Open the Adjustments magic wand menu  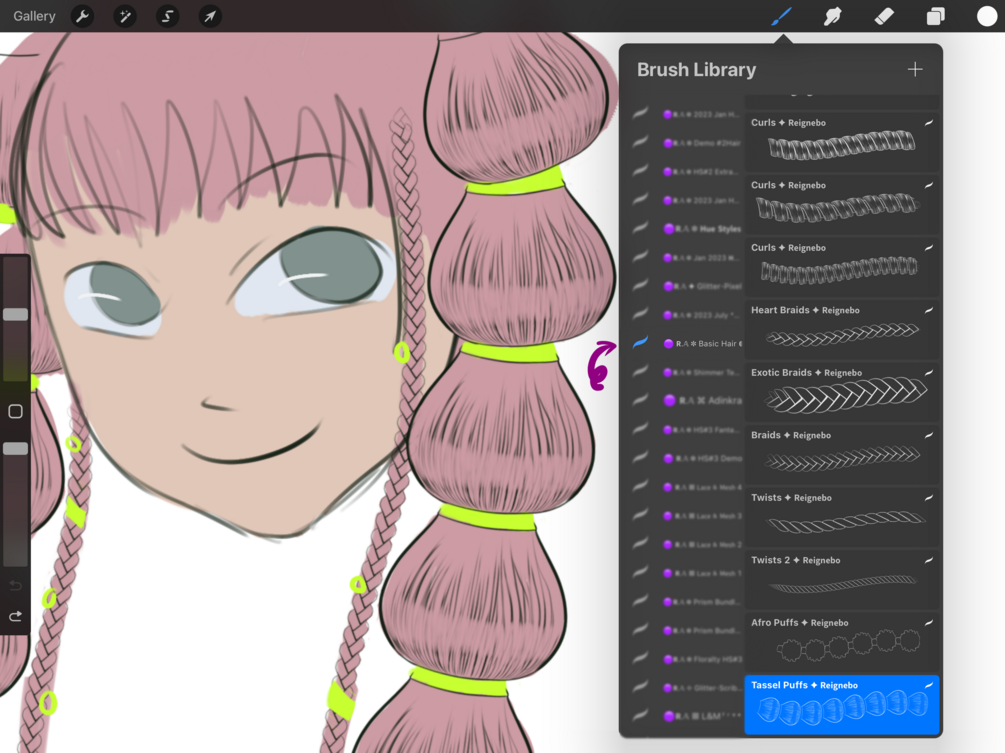[x=124, y=16]
